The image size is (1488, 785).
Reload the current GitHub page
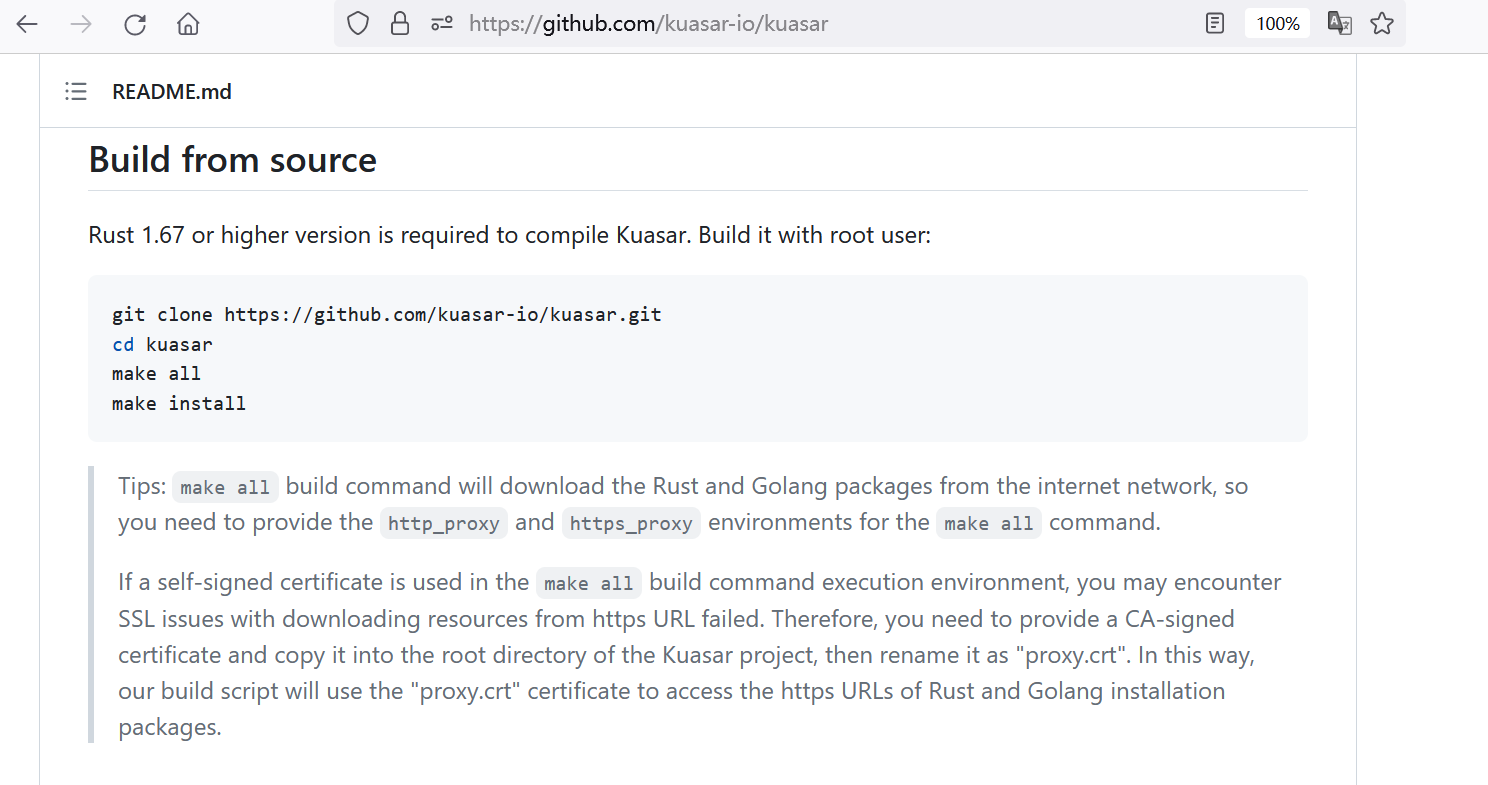point(135,24)
